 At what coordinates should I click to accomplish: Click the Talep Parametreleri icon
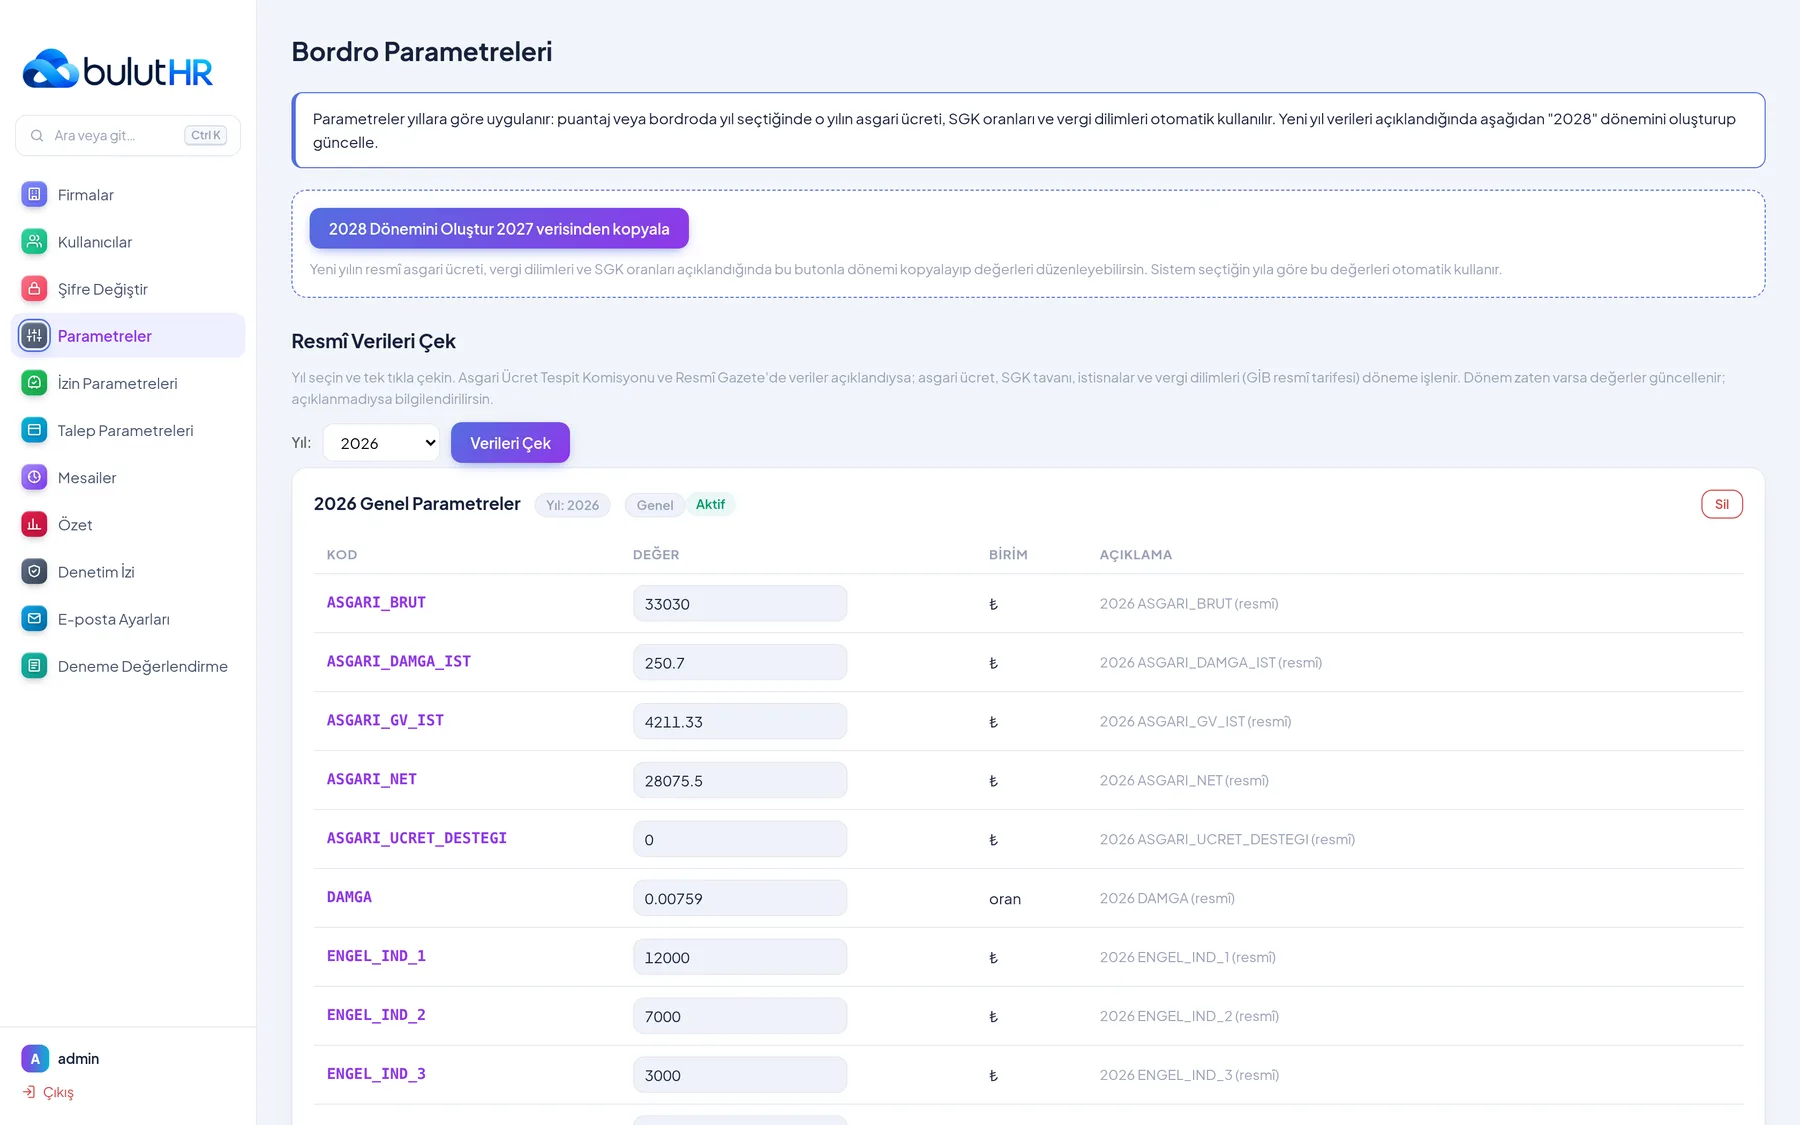click(x=34, y=430)
